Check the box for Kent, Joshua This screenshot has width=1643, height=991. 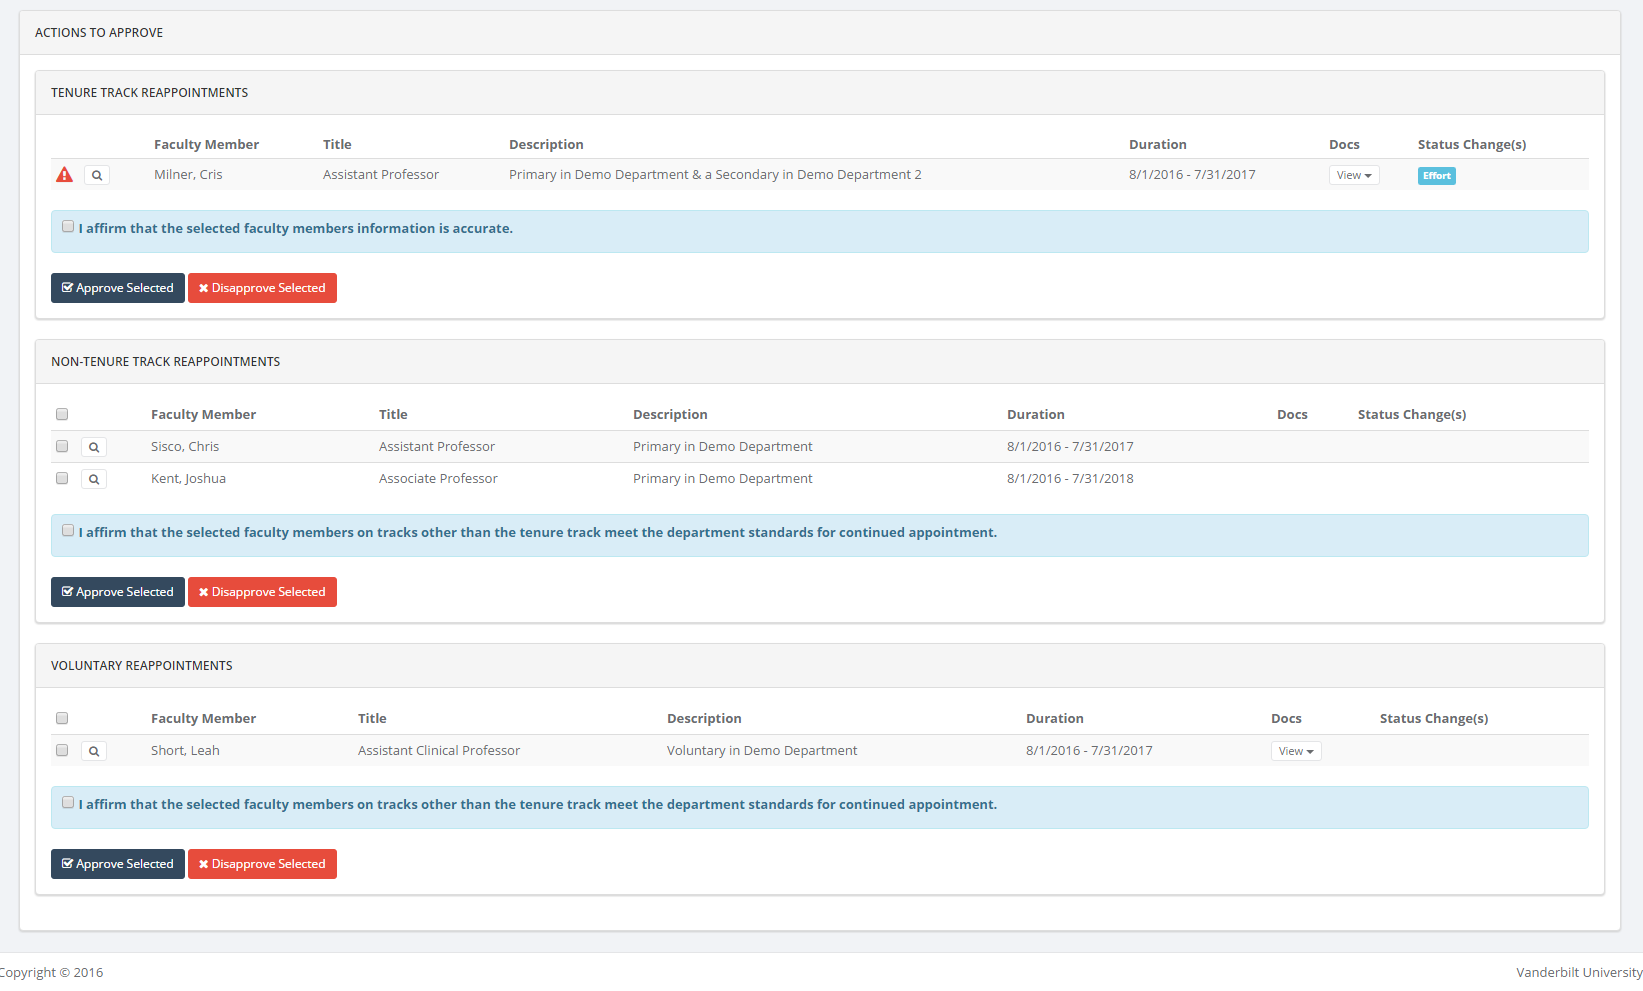pyautogui.click(x=62, y=478)
